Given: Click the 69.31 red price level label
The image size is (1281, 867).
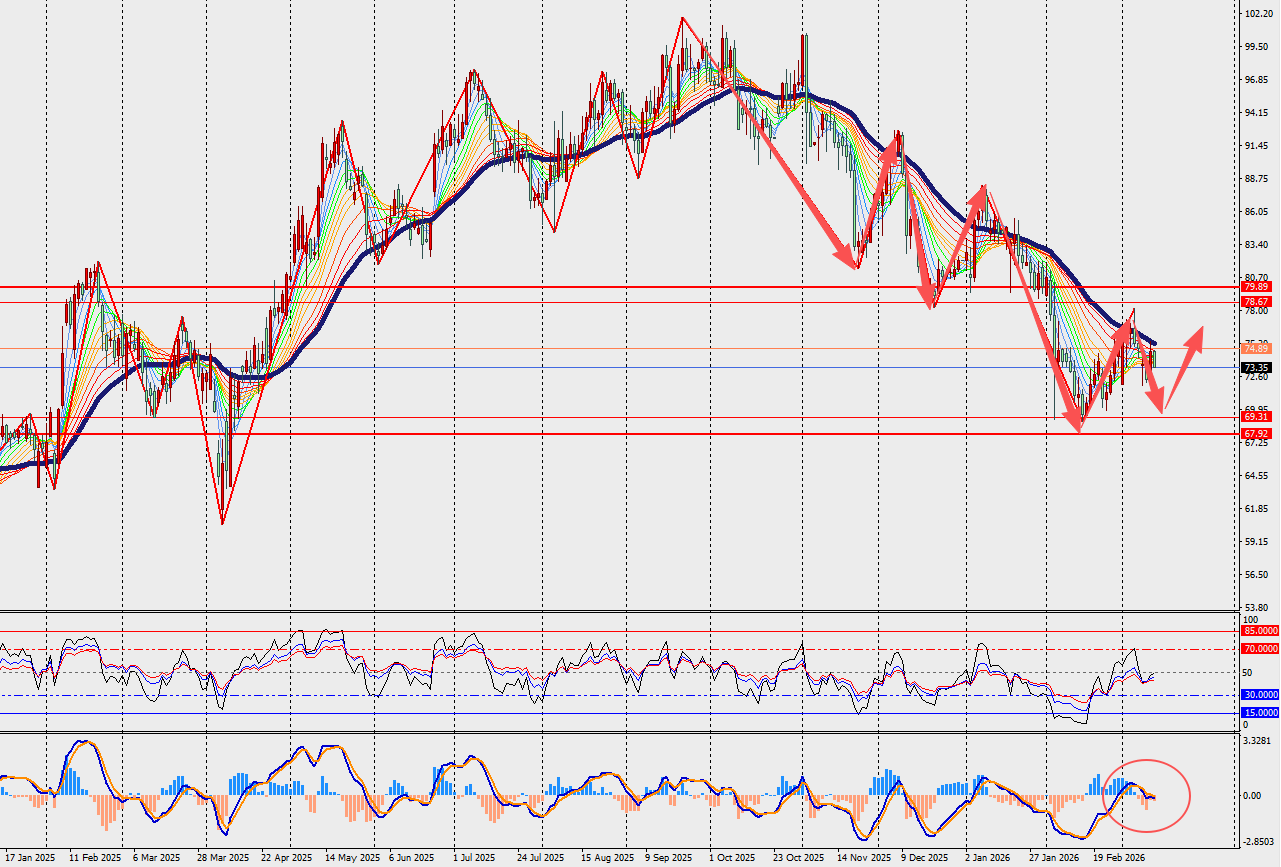Looking at the screenshot, I should pos(1256,417).
